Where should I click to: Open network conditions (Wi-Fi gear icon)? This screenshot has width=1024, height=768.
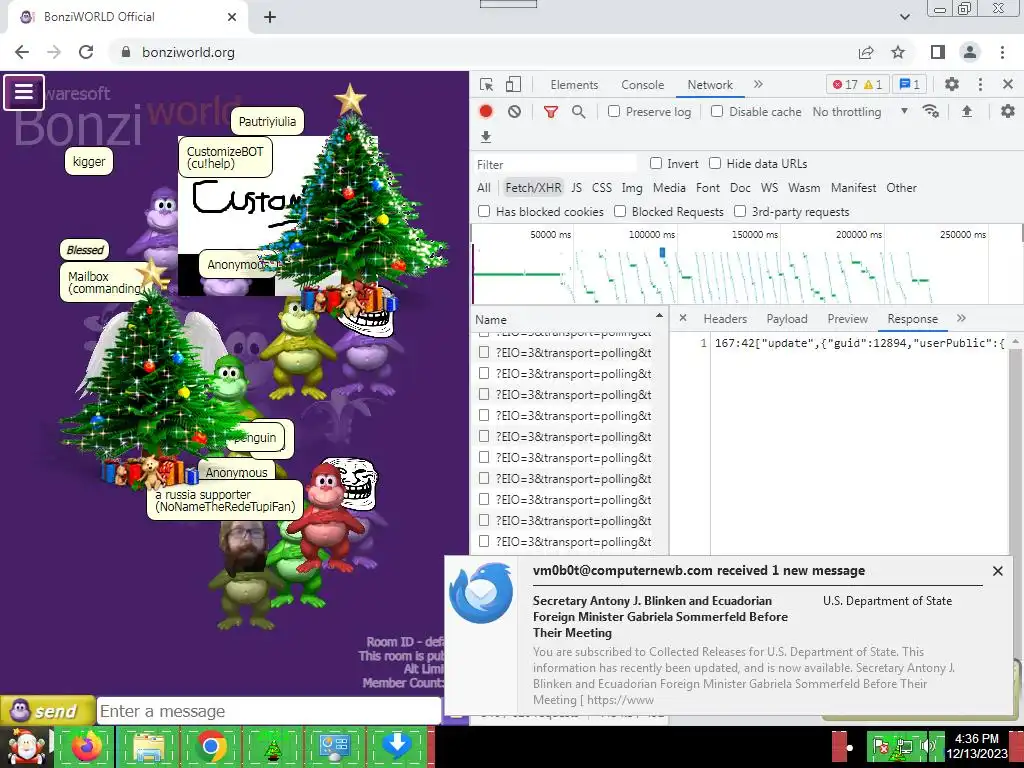[x=931, y=112]
